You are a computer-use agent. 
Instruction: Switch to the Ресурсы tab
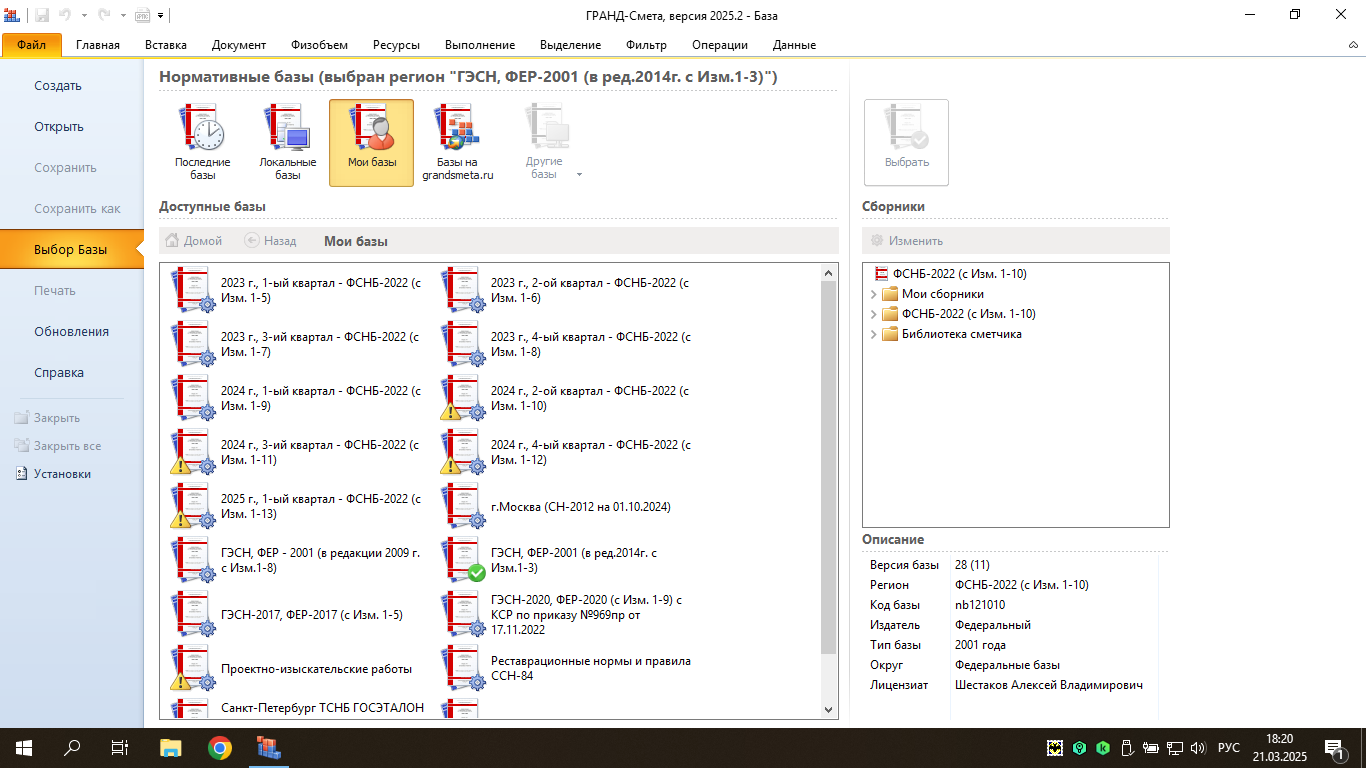(x=396, y=45)
